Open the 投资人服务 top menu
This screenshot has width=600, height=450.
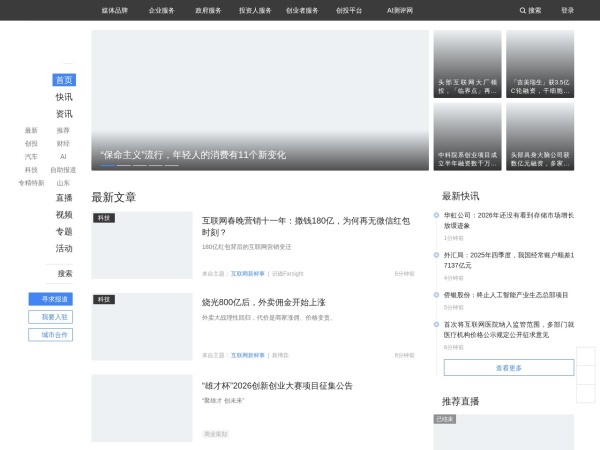point(255,10)
